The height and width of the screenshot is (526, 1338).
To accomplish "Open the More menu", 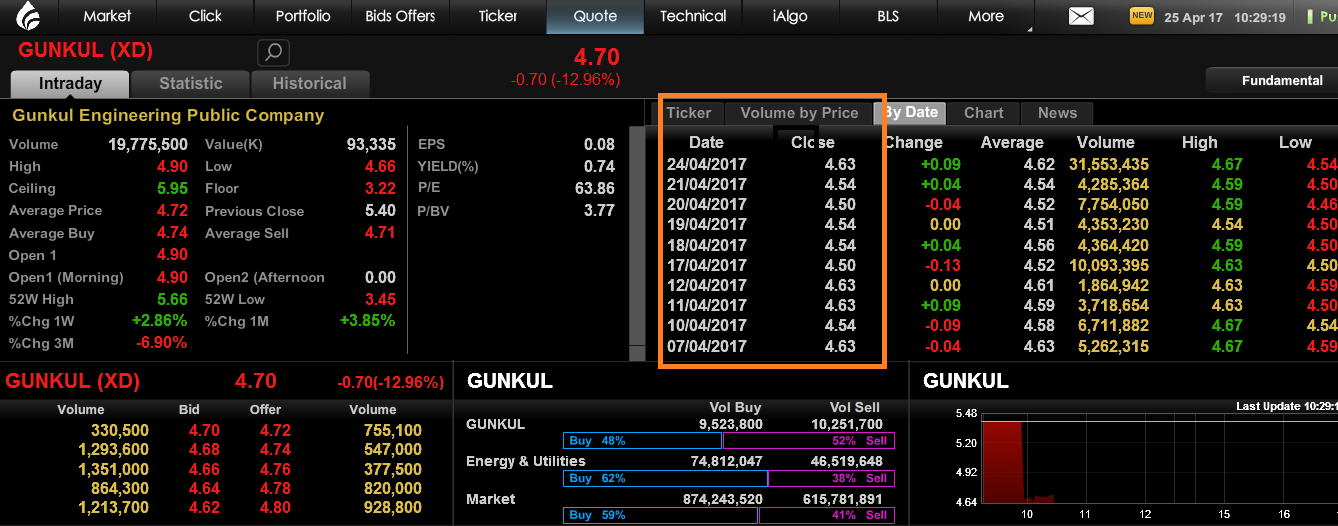I will pyautogui.click(x=985, y=16).
